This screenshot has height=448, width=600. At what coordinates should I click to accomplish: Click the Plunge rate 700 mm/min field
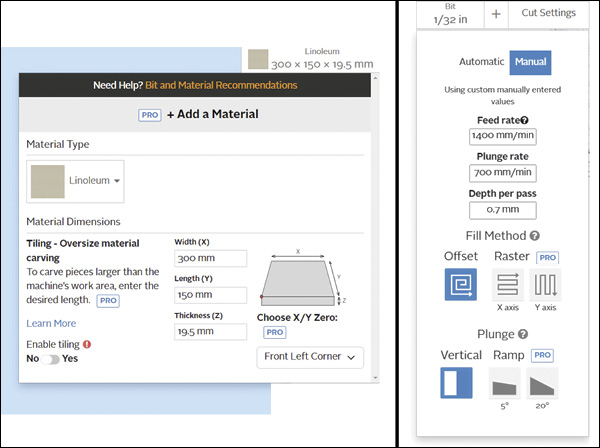click(x=503, y=173)
